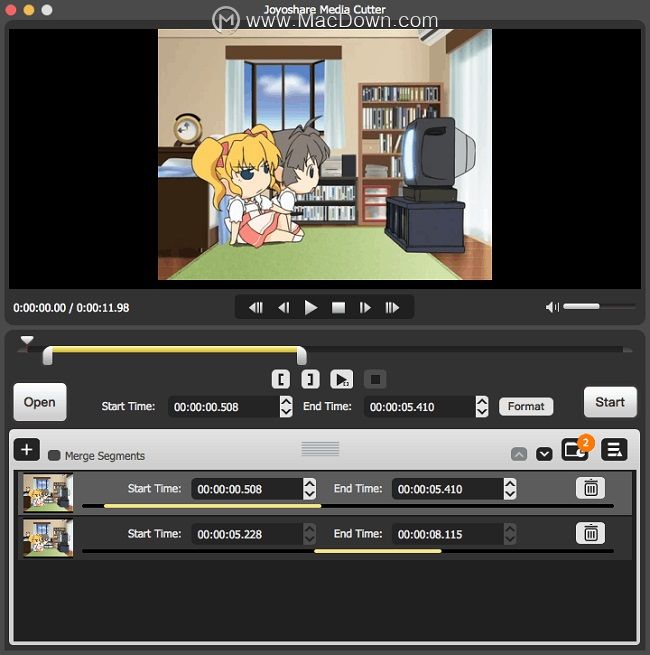Screen dimensions: 650x655
Task: Increase second segment Start Time stepper
Action: (310, 529)
